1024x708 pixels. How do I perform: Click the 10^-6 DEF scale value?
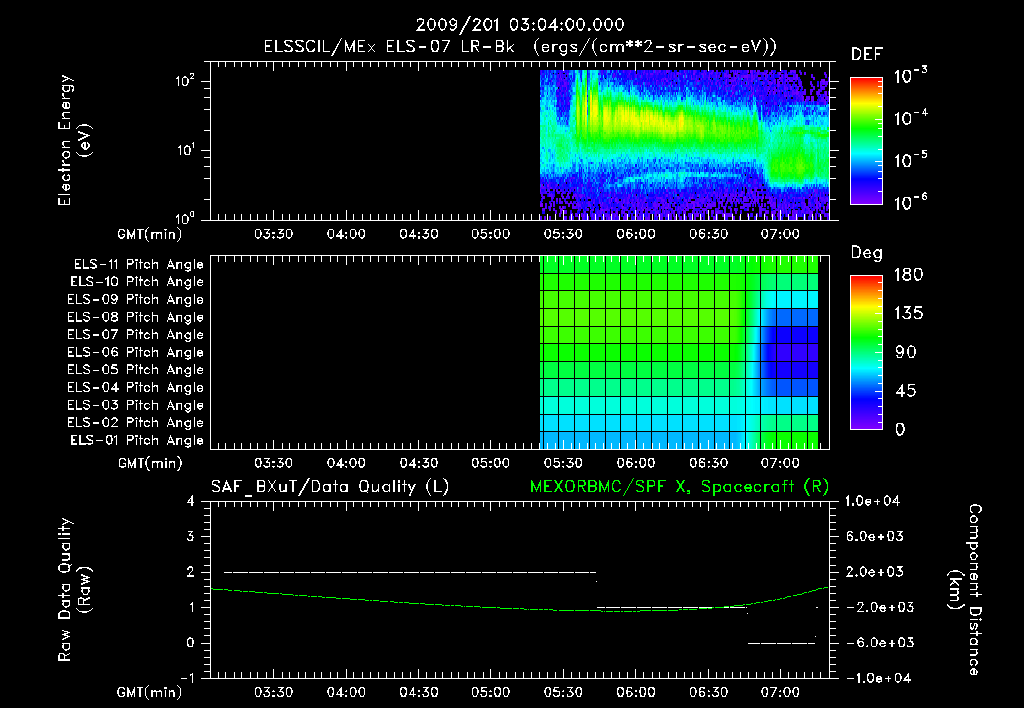(910, 202)
